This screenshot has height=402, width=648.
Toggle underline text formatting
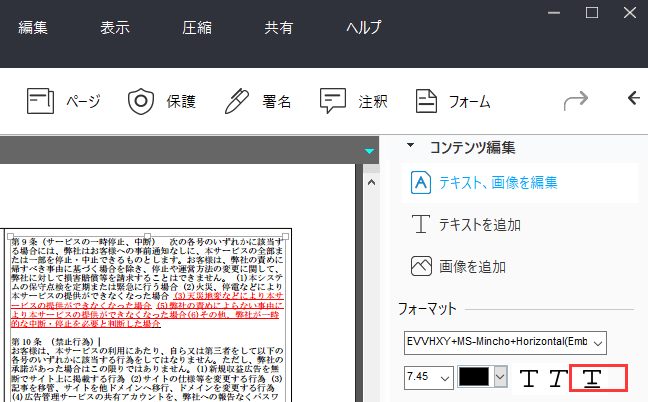[592, 378]
